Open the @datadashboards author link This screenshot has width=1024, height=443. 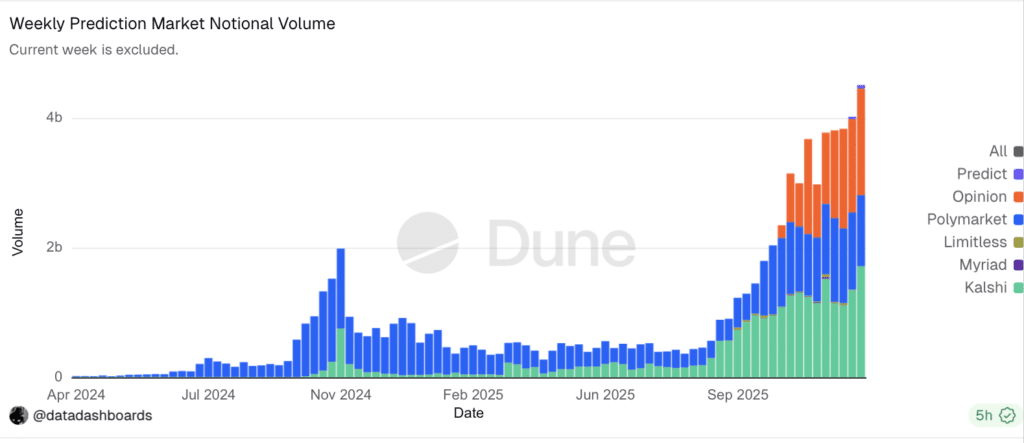[92, 416]
